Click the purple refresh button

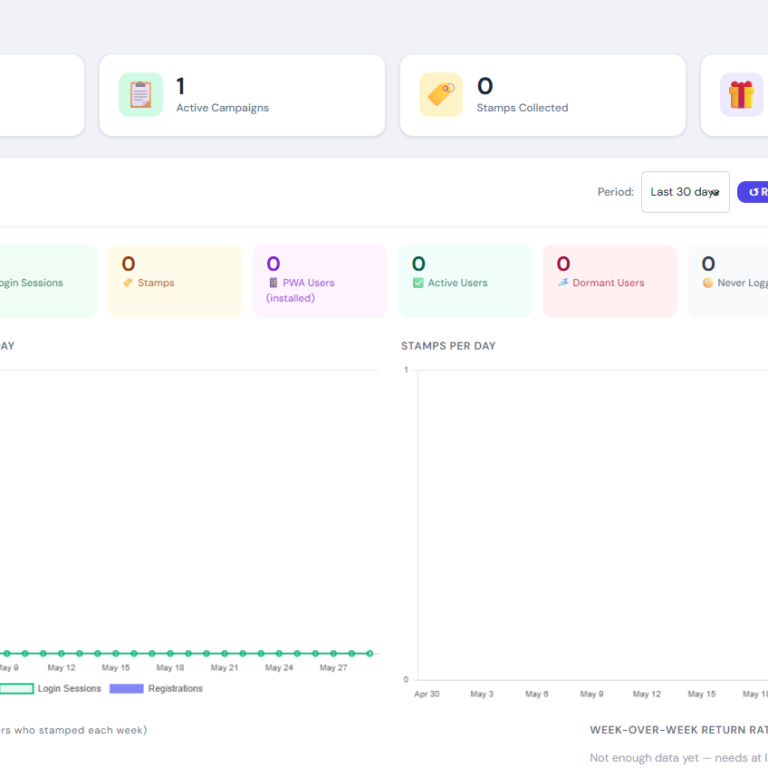click(x=753, y=192)
